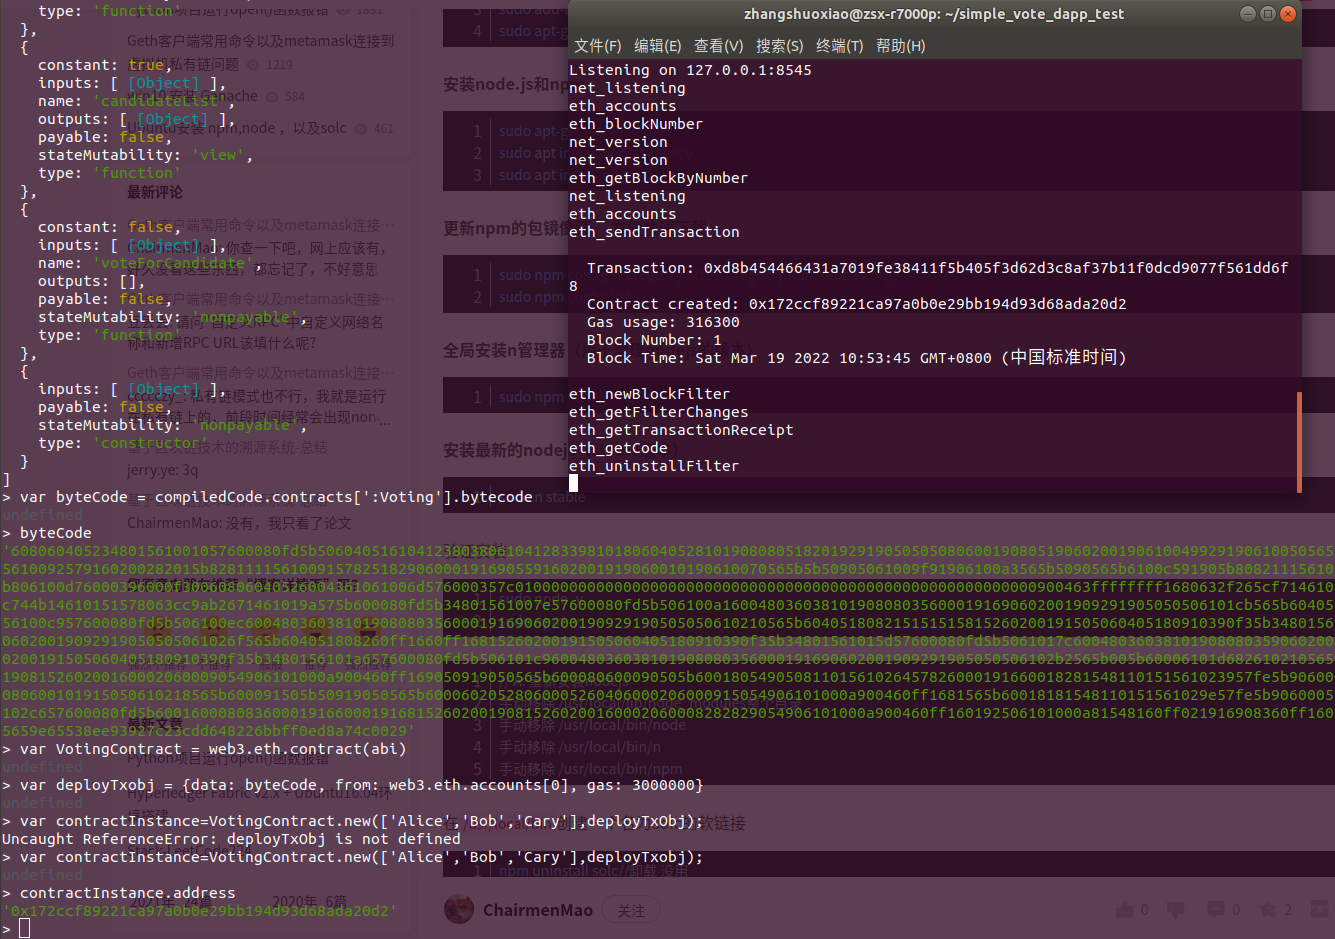1335x939 pixels.
Task: Click the eth_sendTransaction log line
Action: pos(654,232)
